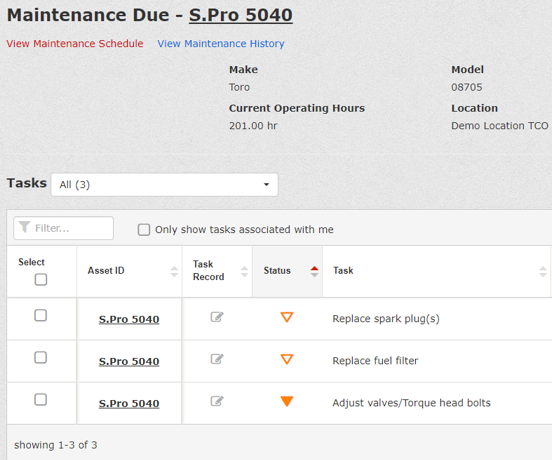This screenshot has width=552, height=460.
Task: Click Adjust valves/Torque head bolts task text
Action: click(411, 403)
